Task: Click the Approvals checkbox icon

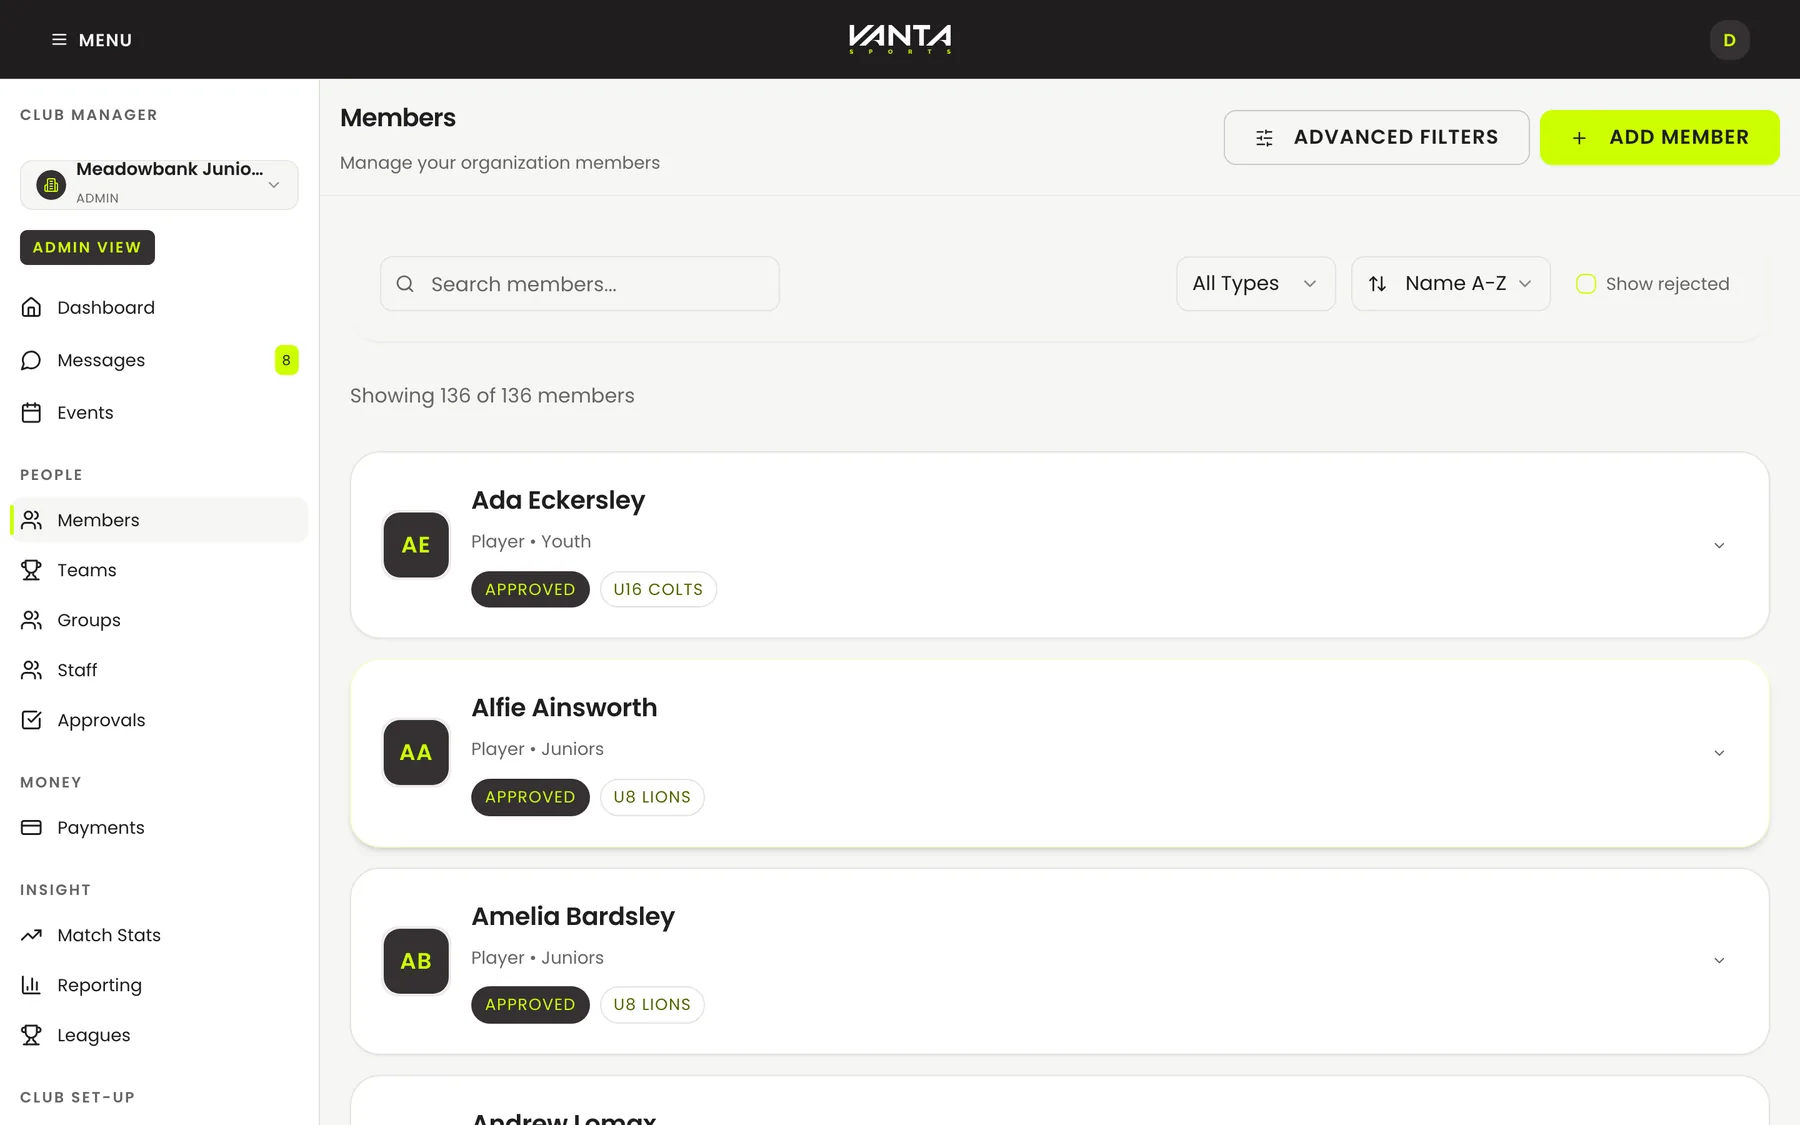Action: 32,720
